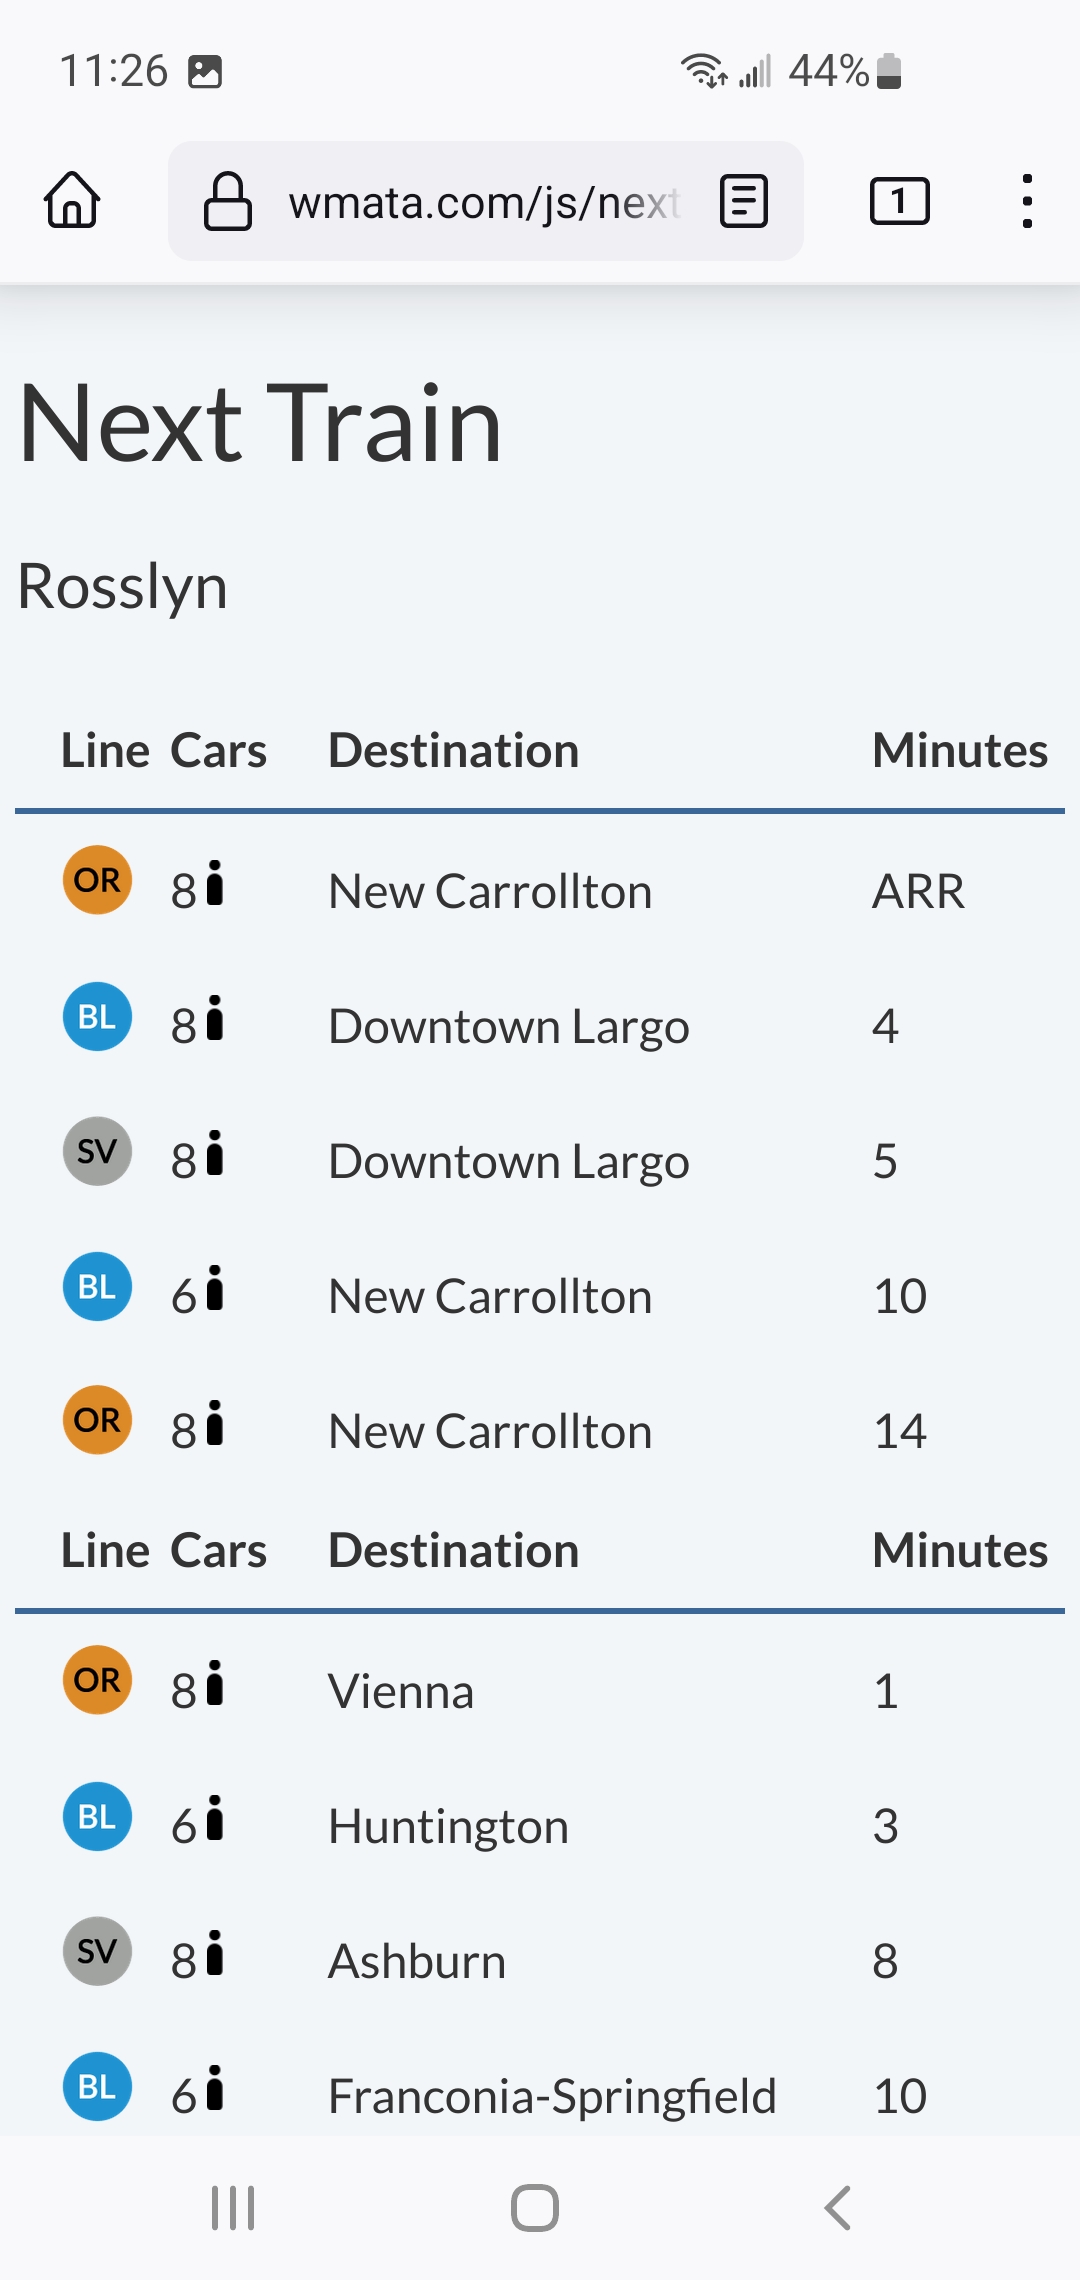Tap the image notification icon in status bar
The image size is (1080, 2280).
pos(205,72)
